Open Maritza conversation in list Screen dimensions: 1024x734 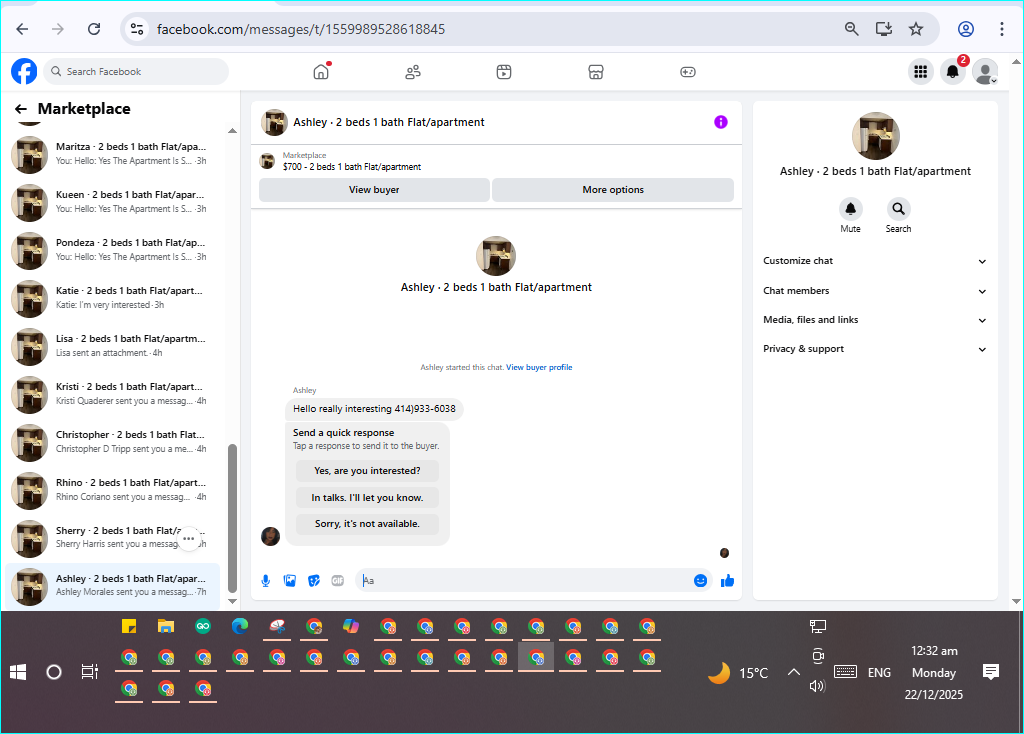coord(112,154)
